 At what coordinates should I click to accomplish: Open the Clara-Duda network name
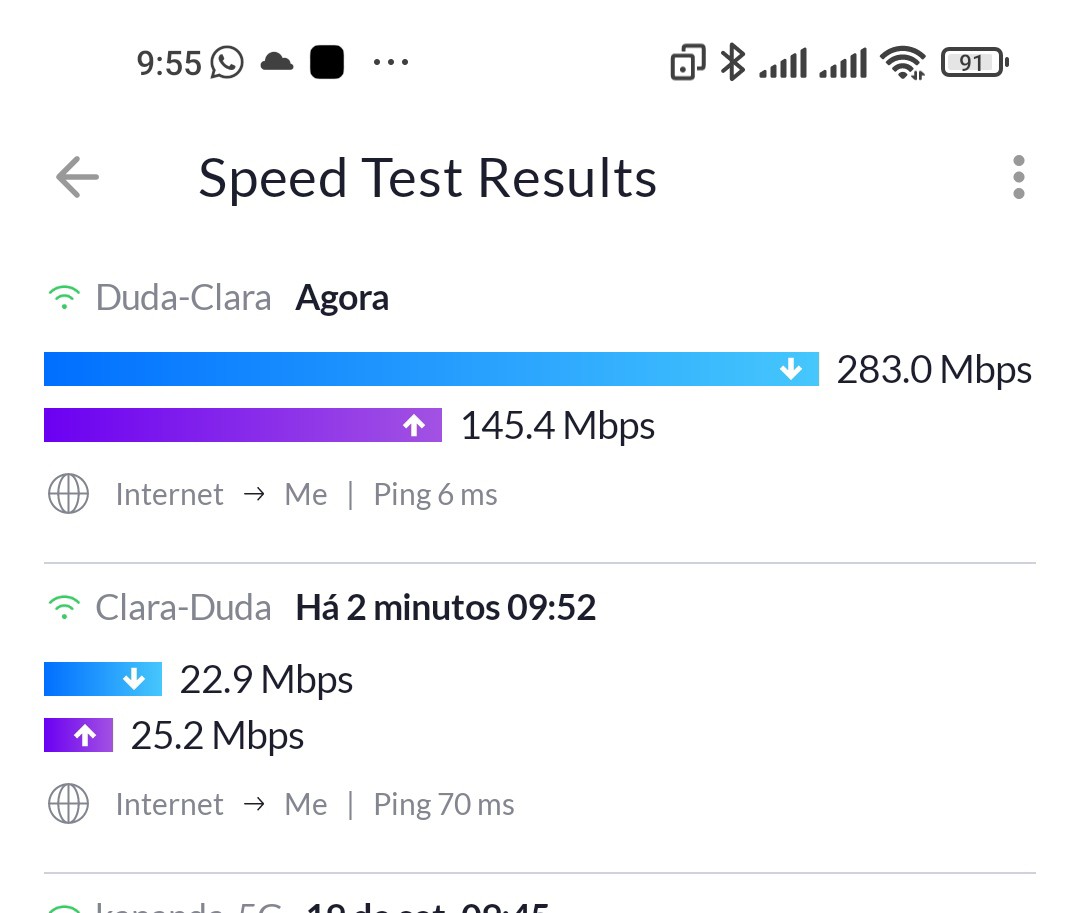(x=183, y=608)
